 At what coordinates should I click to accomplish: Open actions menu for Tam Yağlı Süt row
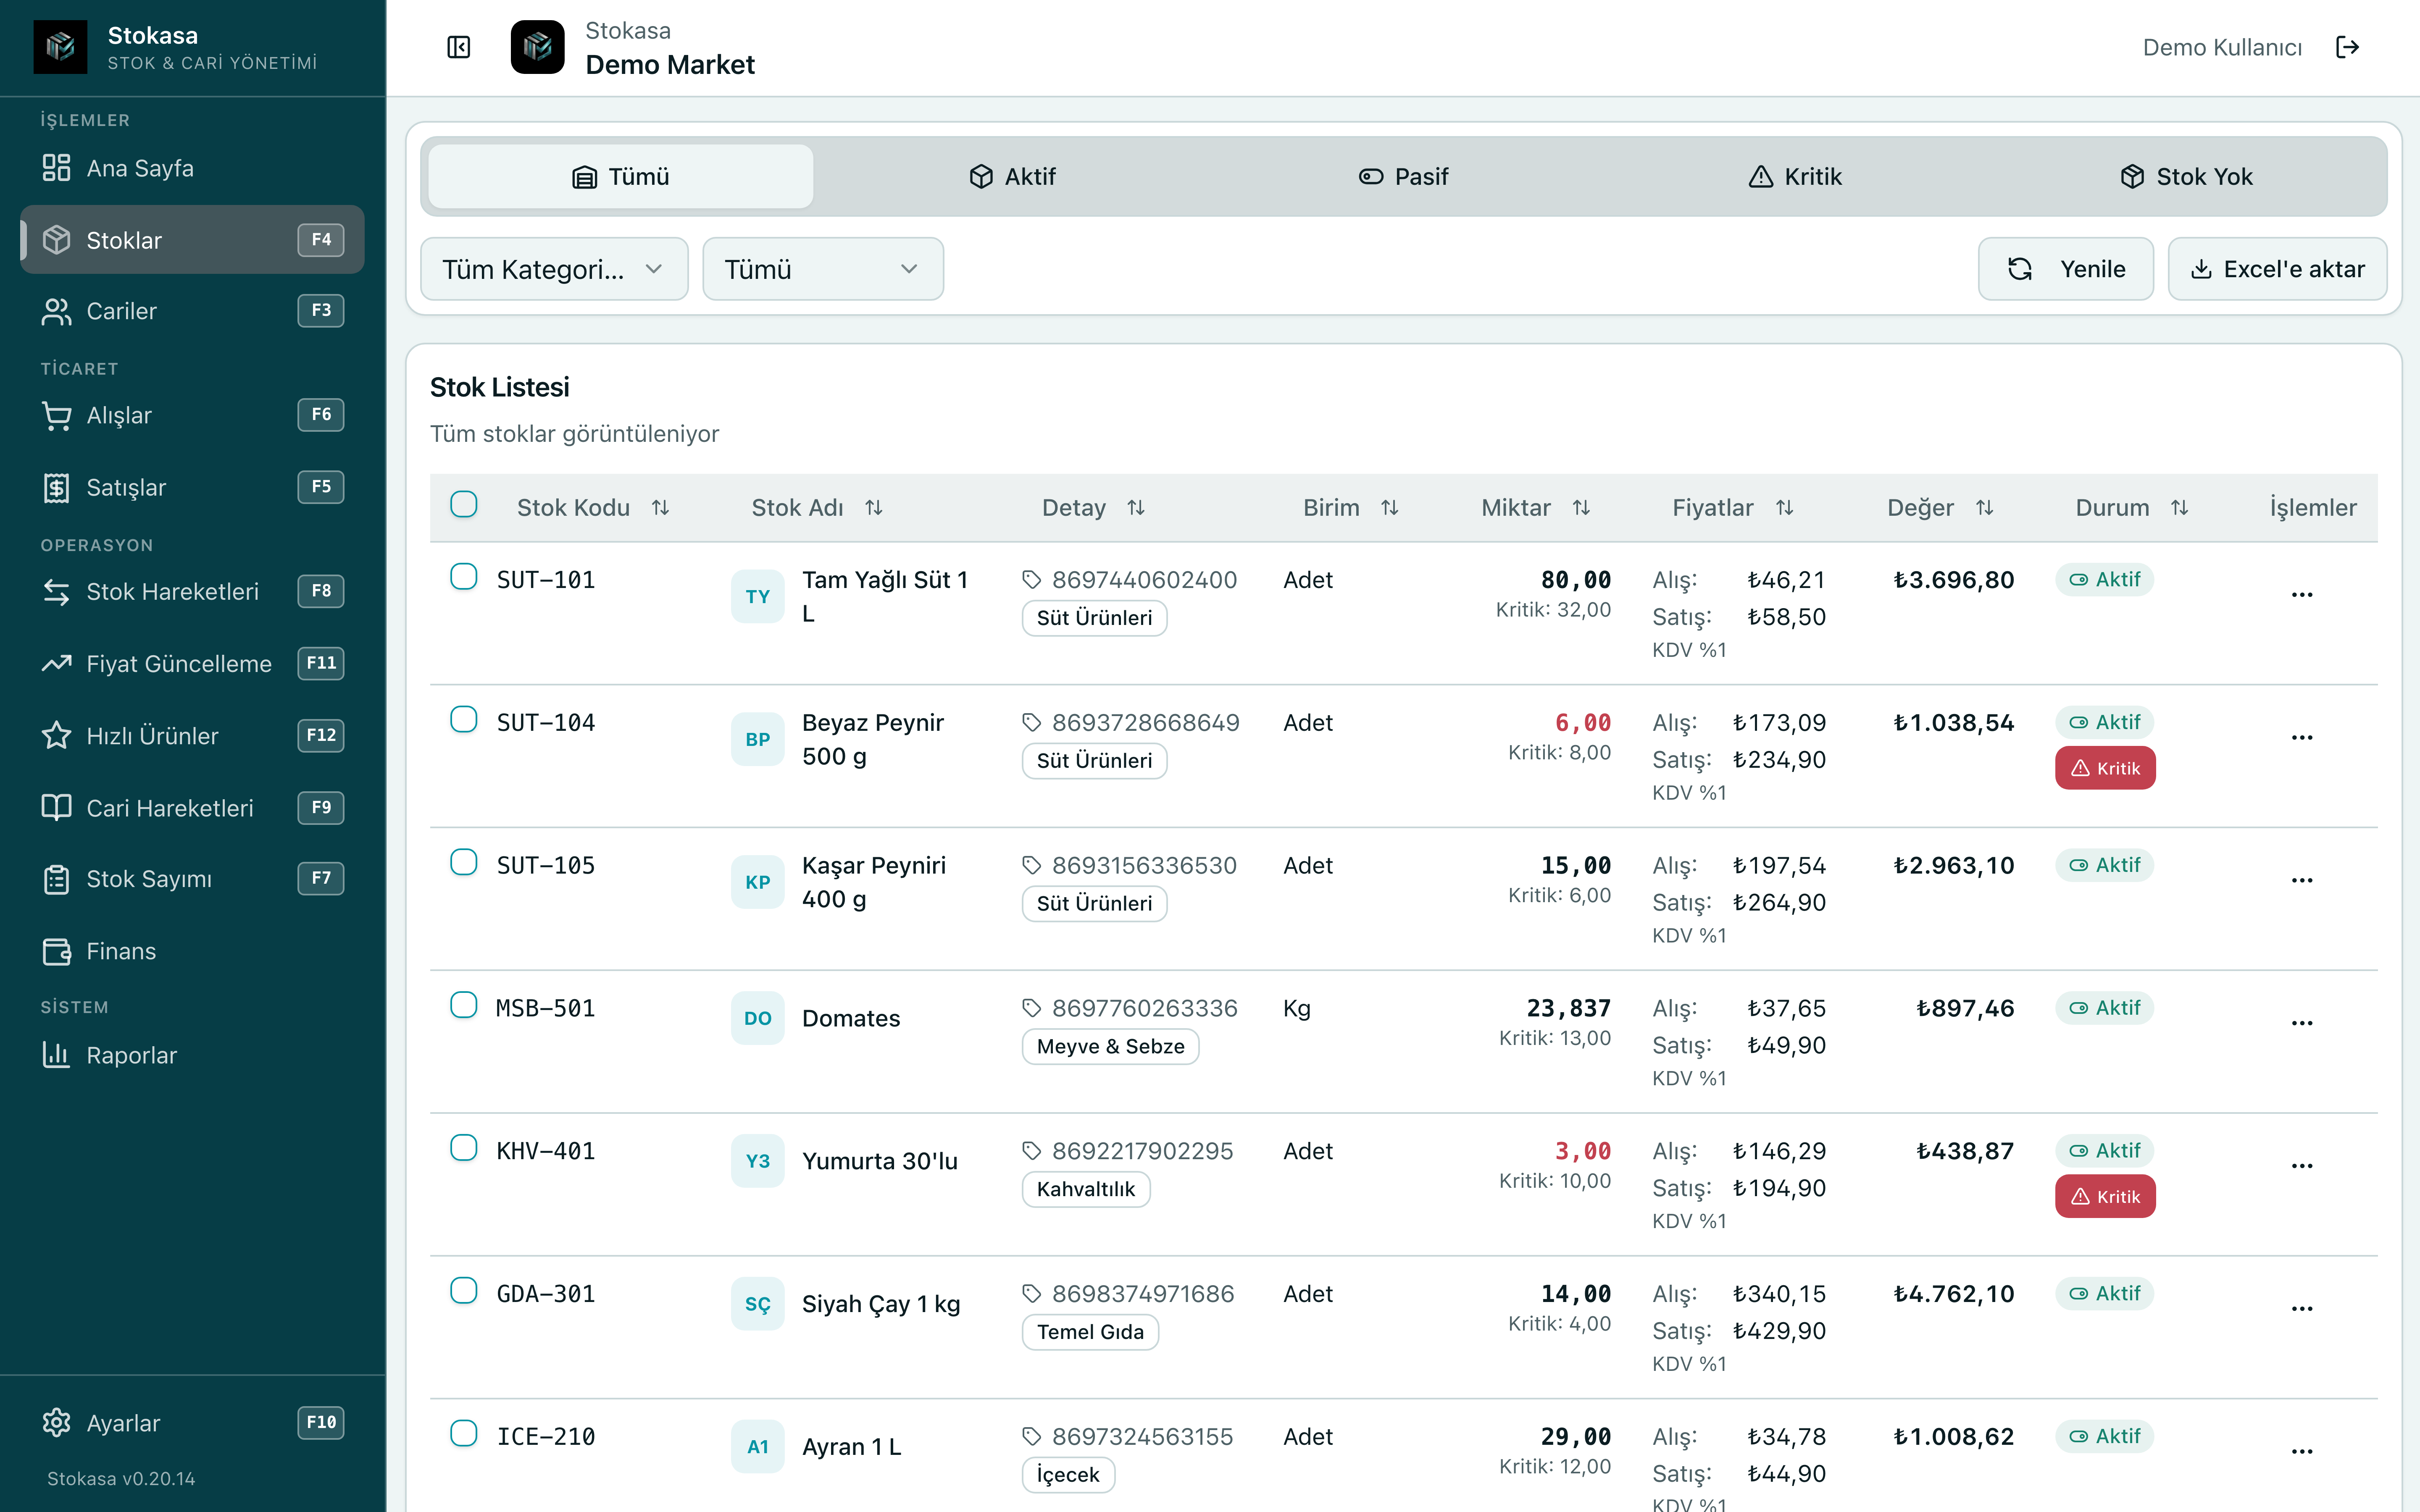tap(2301, 595)
